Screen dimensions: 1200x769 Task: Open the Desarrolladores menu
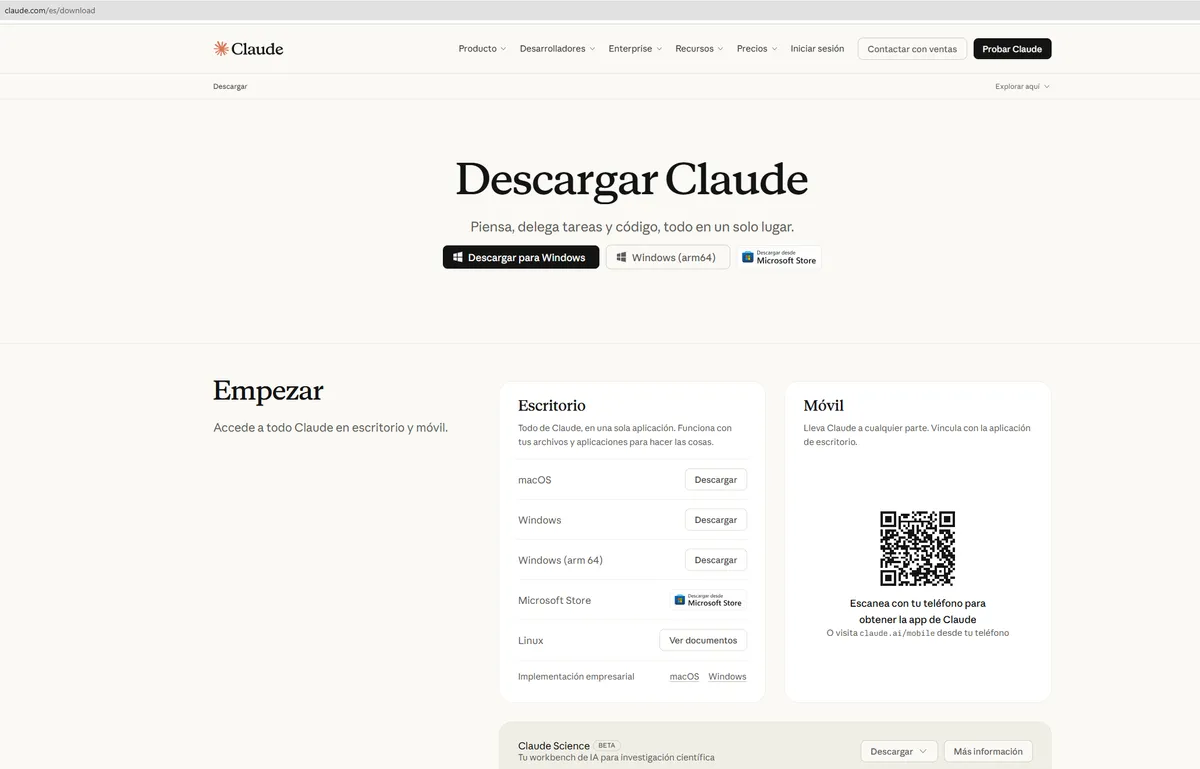coord(557,49)
